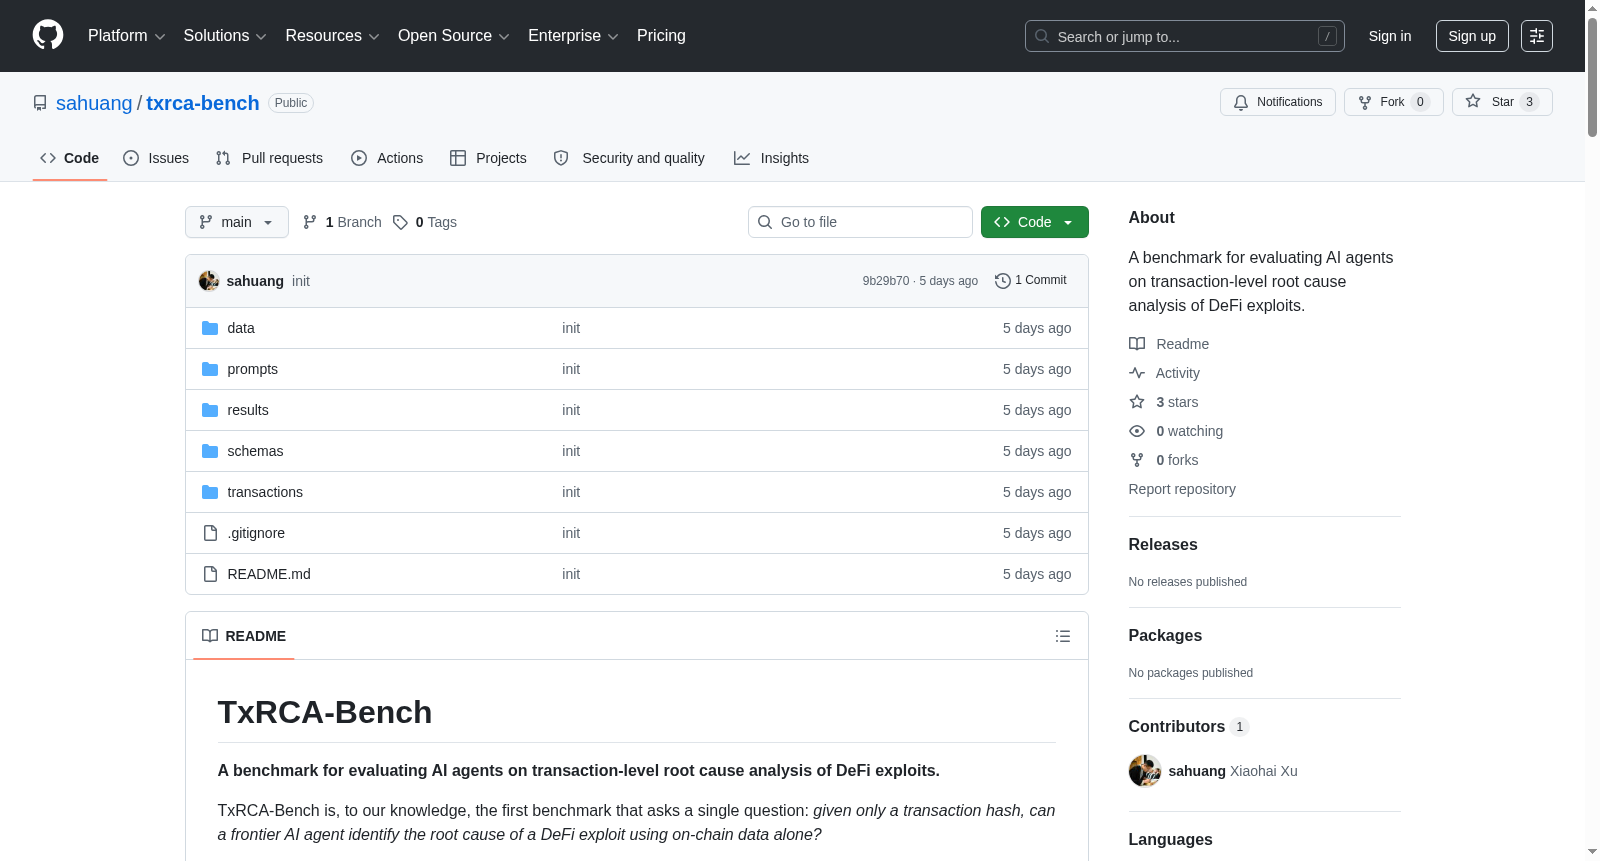Expand the Open Source menu
Viewport: 1600px width, 861px height.
click(453, 36)
